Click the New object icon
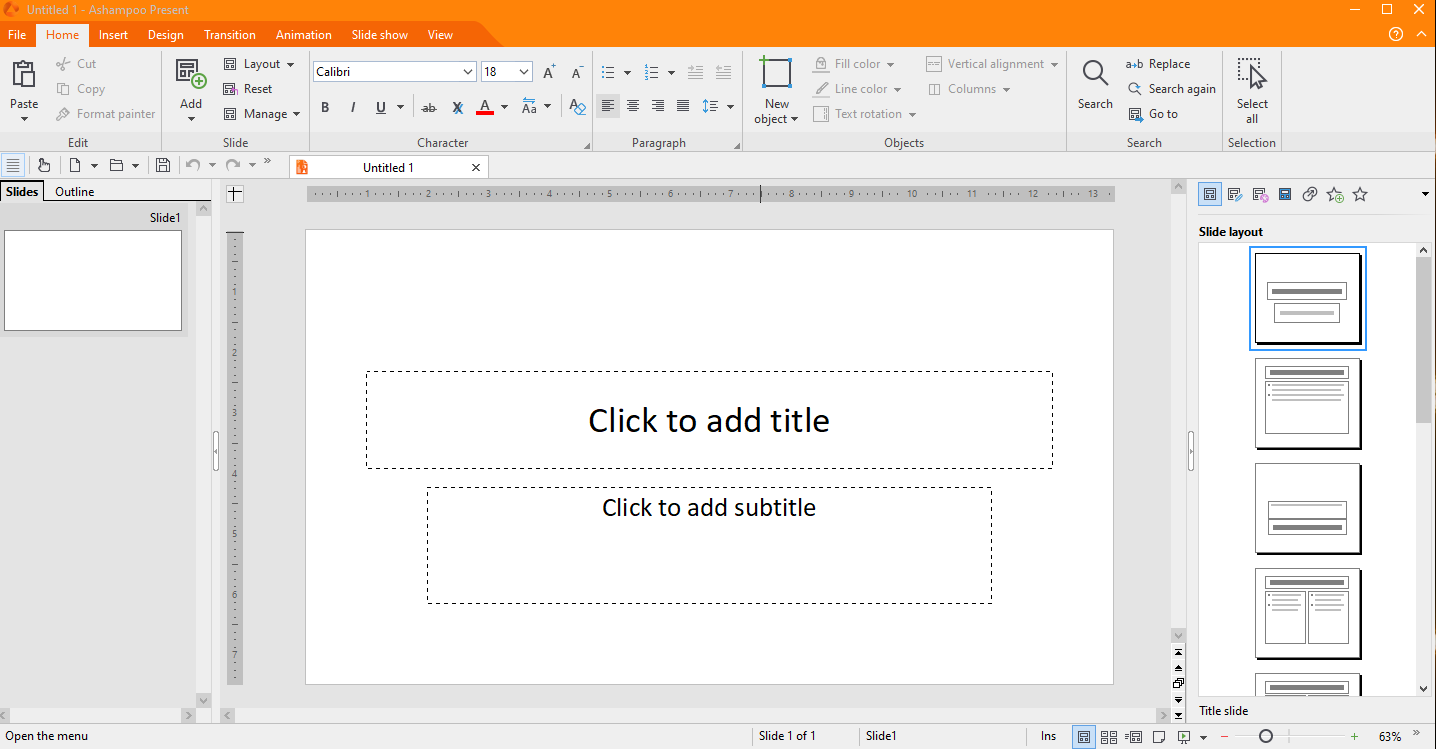The width and height of the screenshot is (1436, 749). coord(776,75)
